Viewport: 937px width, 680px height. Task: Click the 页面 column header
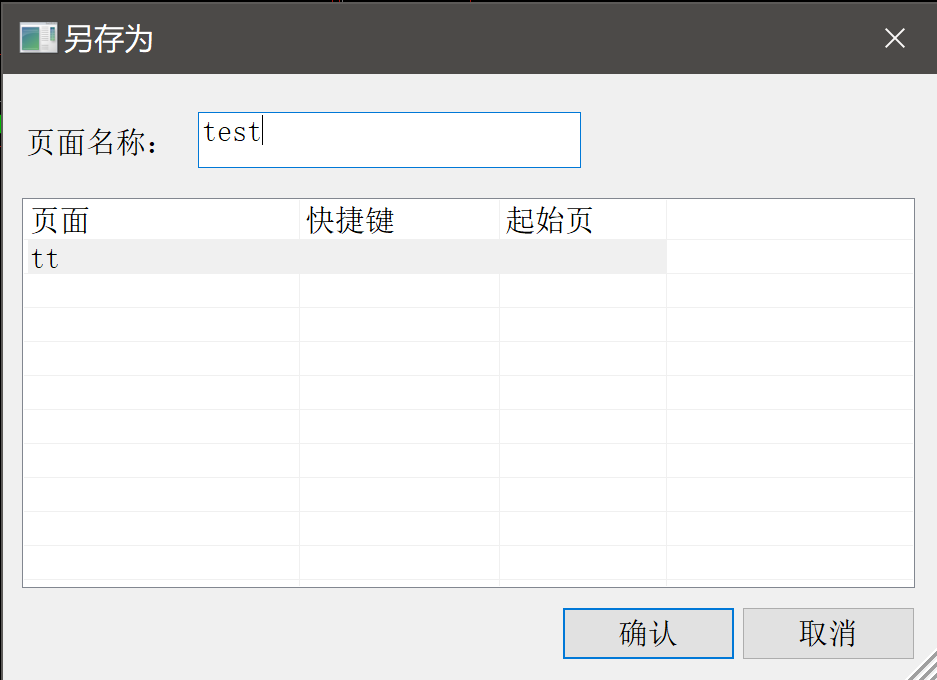point(160,221)
